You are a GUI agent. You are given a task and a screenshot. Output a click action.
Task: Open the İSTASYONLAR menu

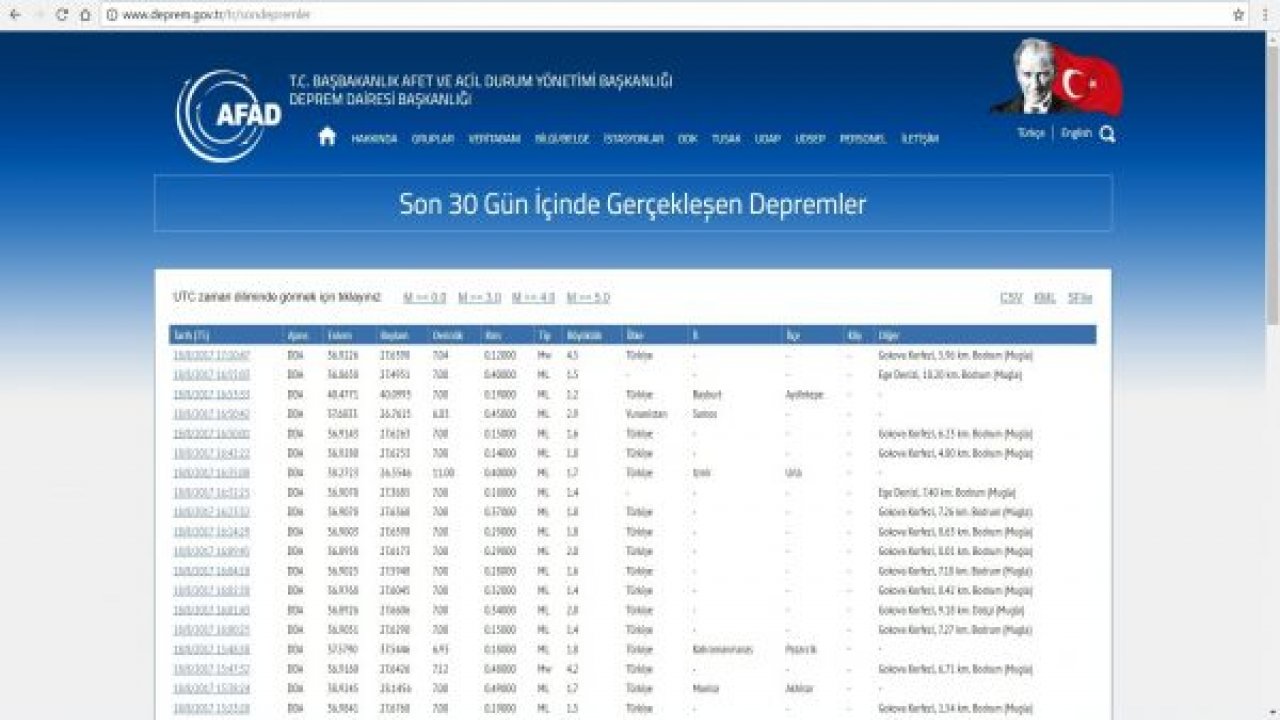click(633, 139)
